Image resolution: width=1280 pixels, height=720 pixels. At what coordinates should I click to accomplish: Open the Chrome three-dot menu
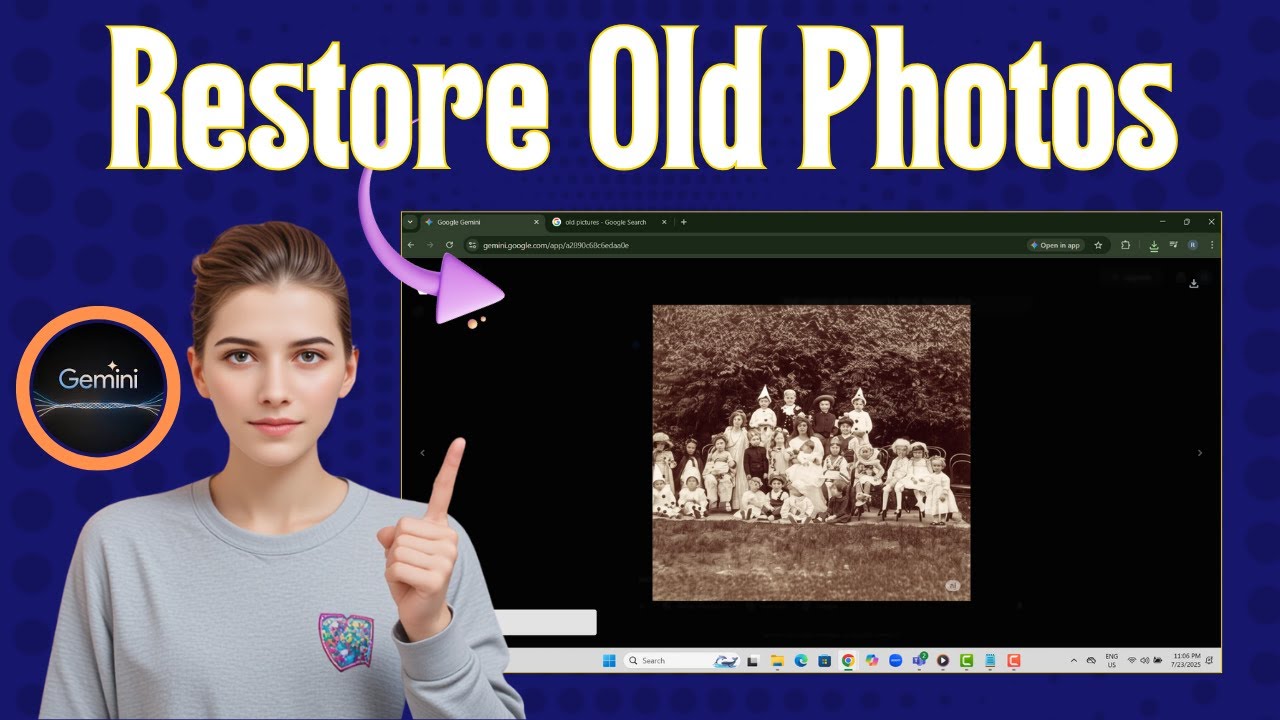[1212, 245]
